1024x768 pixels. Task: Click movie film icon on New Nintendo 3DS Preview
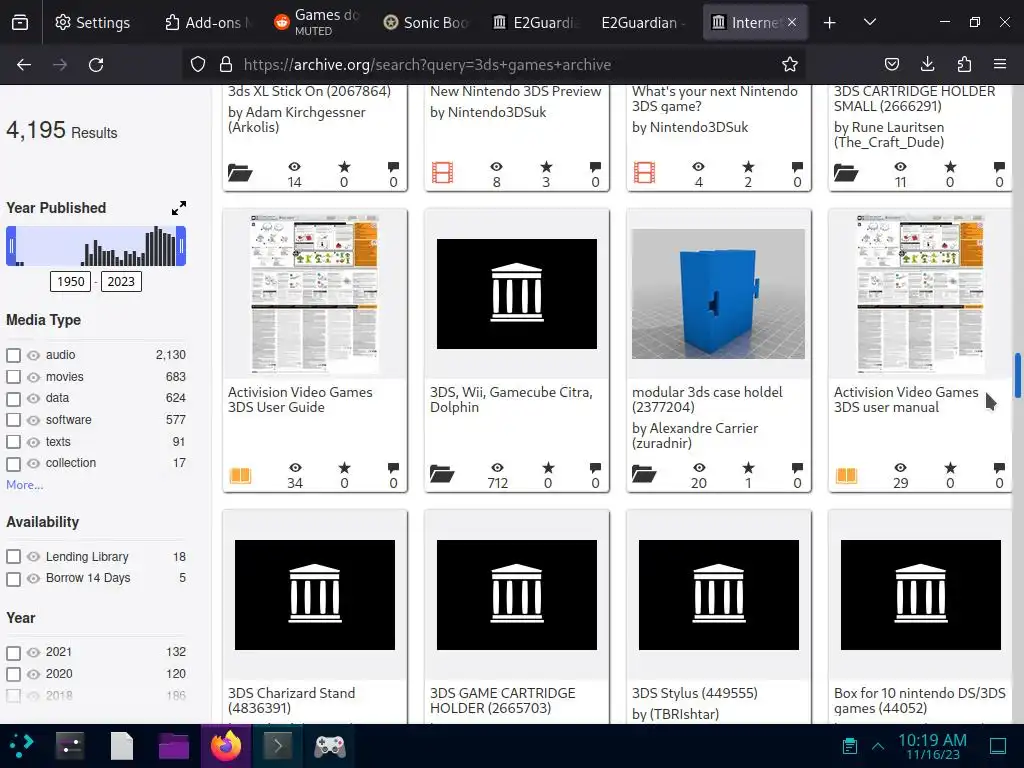pyautogui.click(x=442, y=173)
